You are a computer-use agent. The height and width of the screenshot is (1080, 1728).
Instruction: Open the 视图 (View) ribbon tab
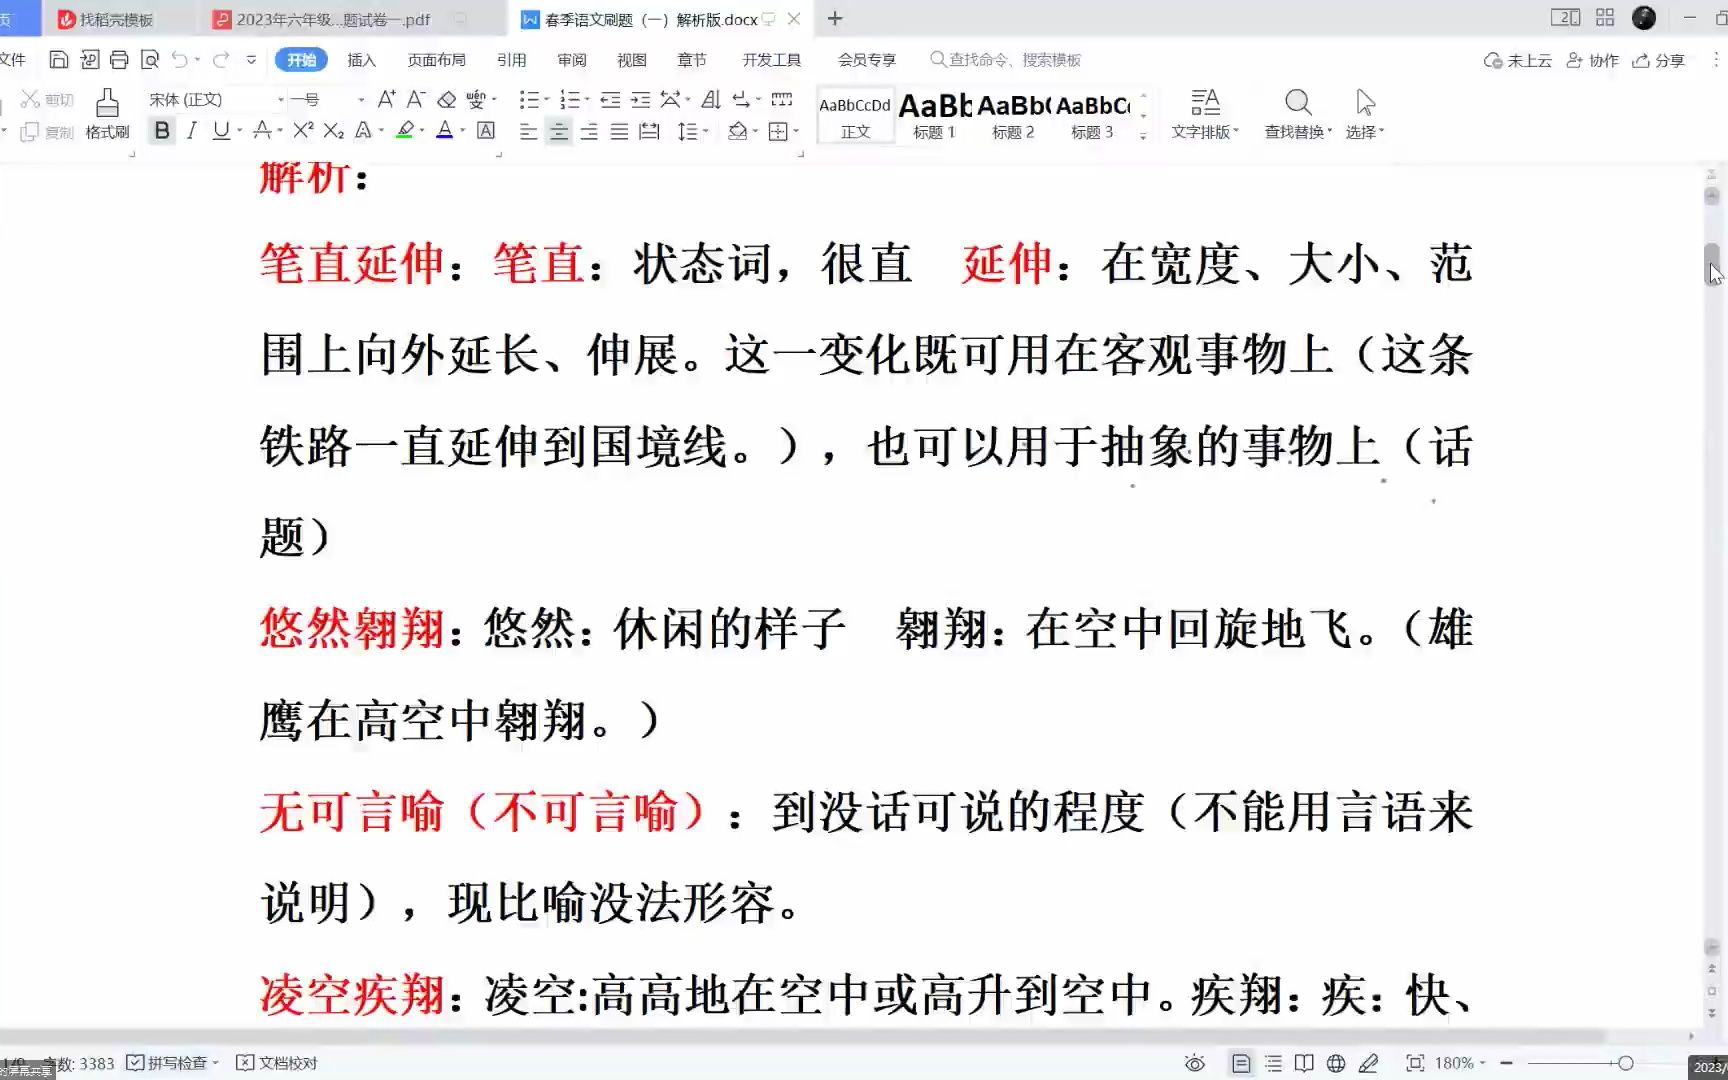click(632, 60)
